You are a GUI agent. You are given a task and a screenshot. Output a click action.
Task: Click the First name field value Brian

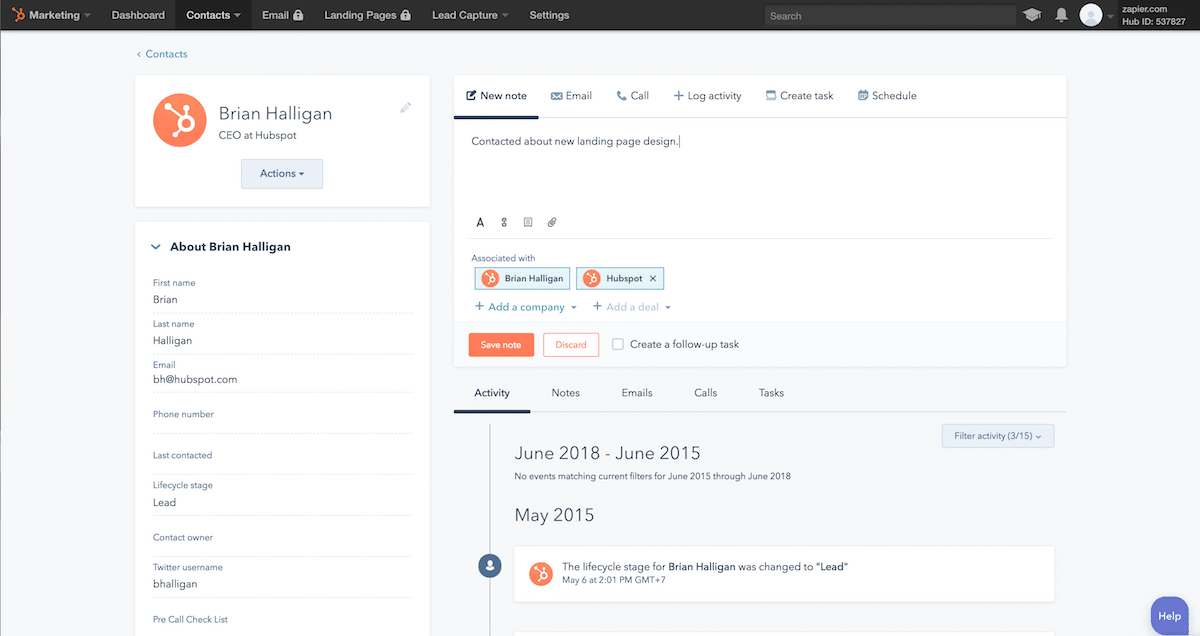(165, 299)
